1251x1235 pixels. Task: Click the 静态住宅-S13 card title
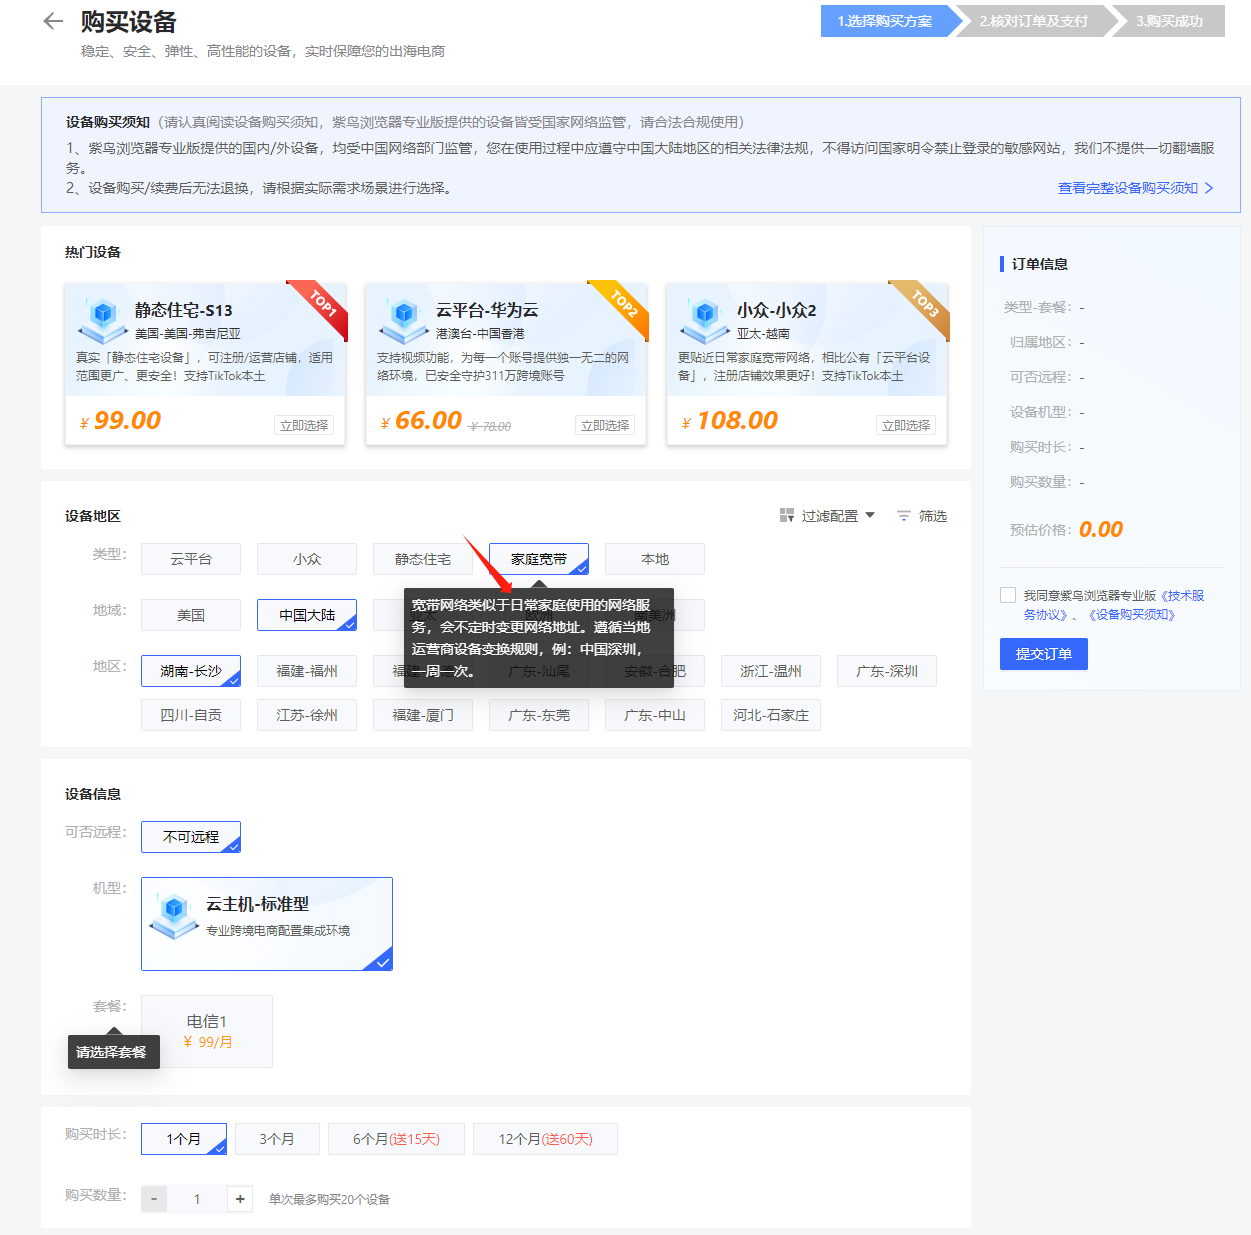184,310
